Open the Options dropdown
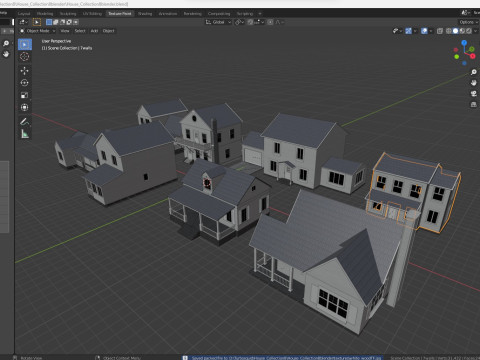This screenshot has height=360, width=480. 468,22
